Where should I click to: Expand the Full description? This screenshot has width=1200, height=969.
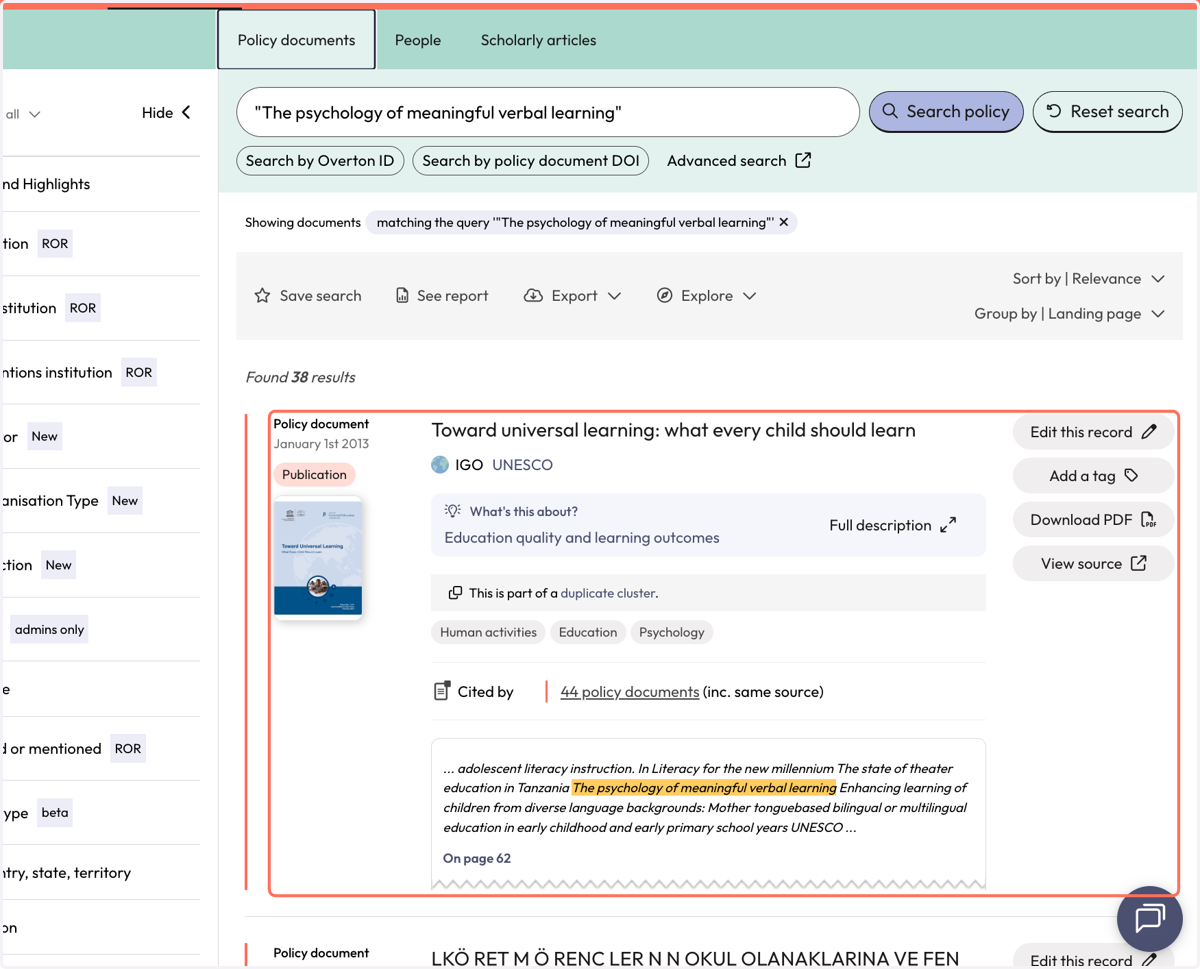[x=892, y=525]
